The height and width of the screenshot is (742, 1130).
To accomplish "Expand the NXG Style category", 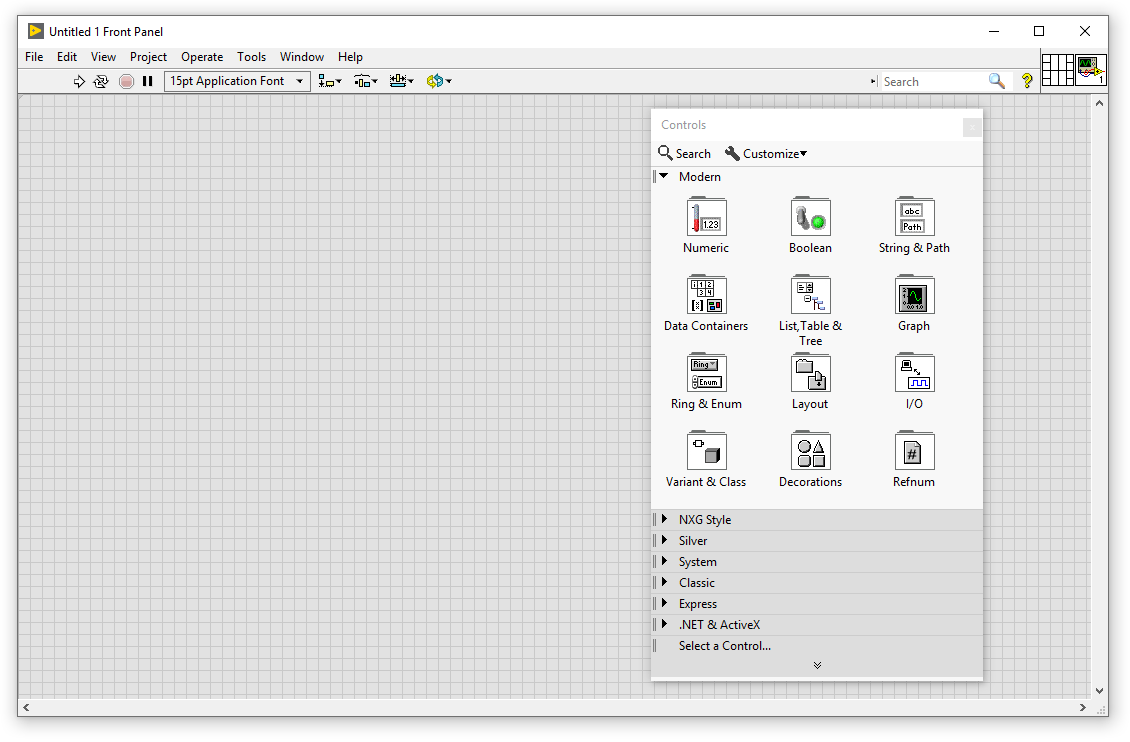I will (664, 519).
